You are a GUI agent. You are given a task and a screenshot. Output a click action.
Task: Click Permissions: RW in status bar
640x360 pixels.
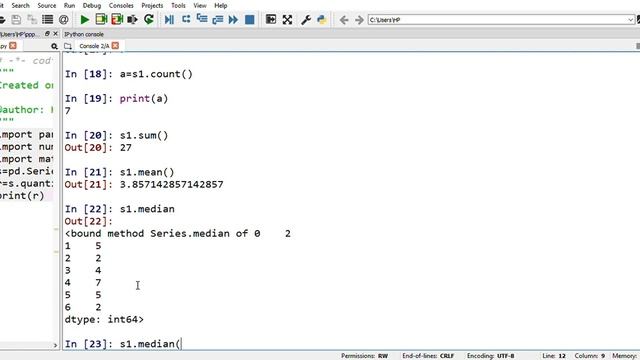point(364,356)
